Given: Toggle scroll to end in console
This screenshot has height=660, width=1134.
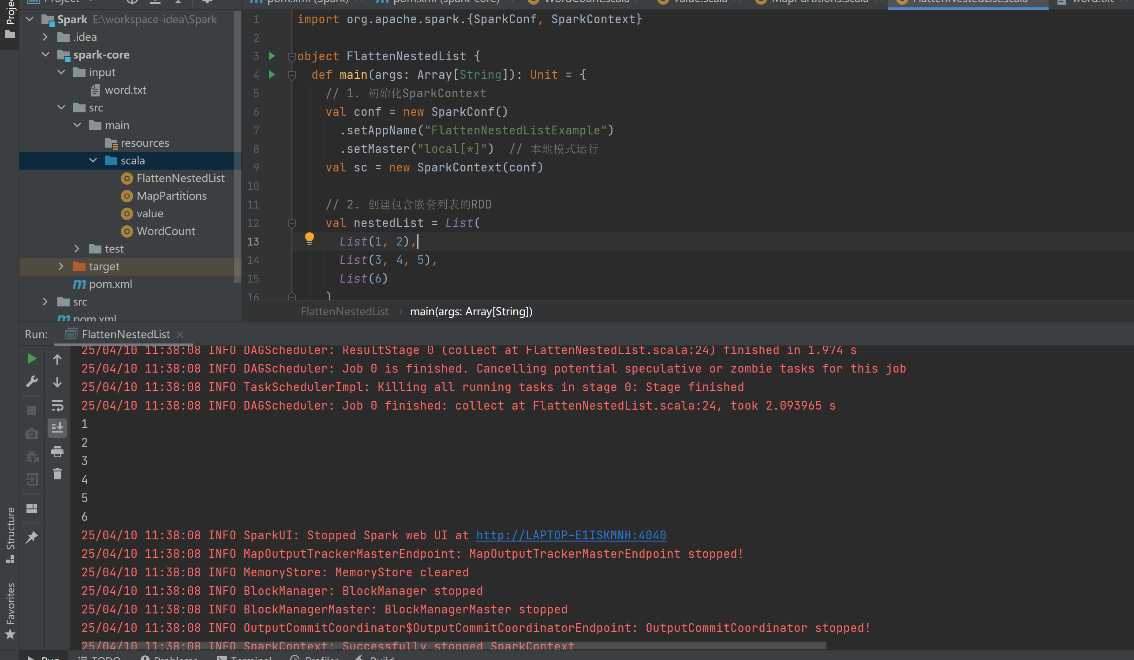Looking at the screenshot, I should [x=57, y=428].
